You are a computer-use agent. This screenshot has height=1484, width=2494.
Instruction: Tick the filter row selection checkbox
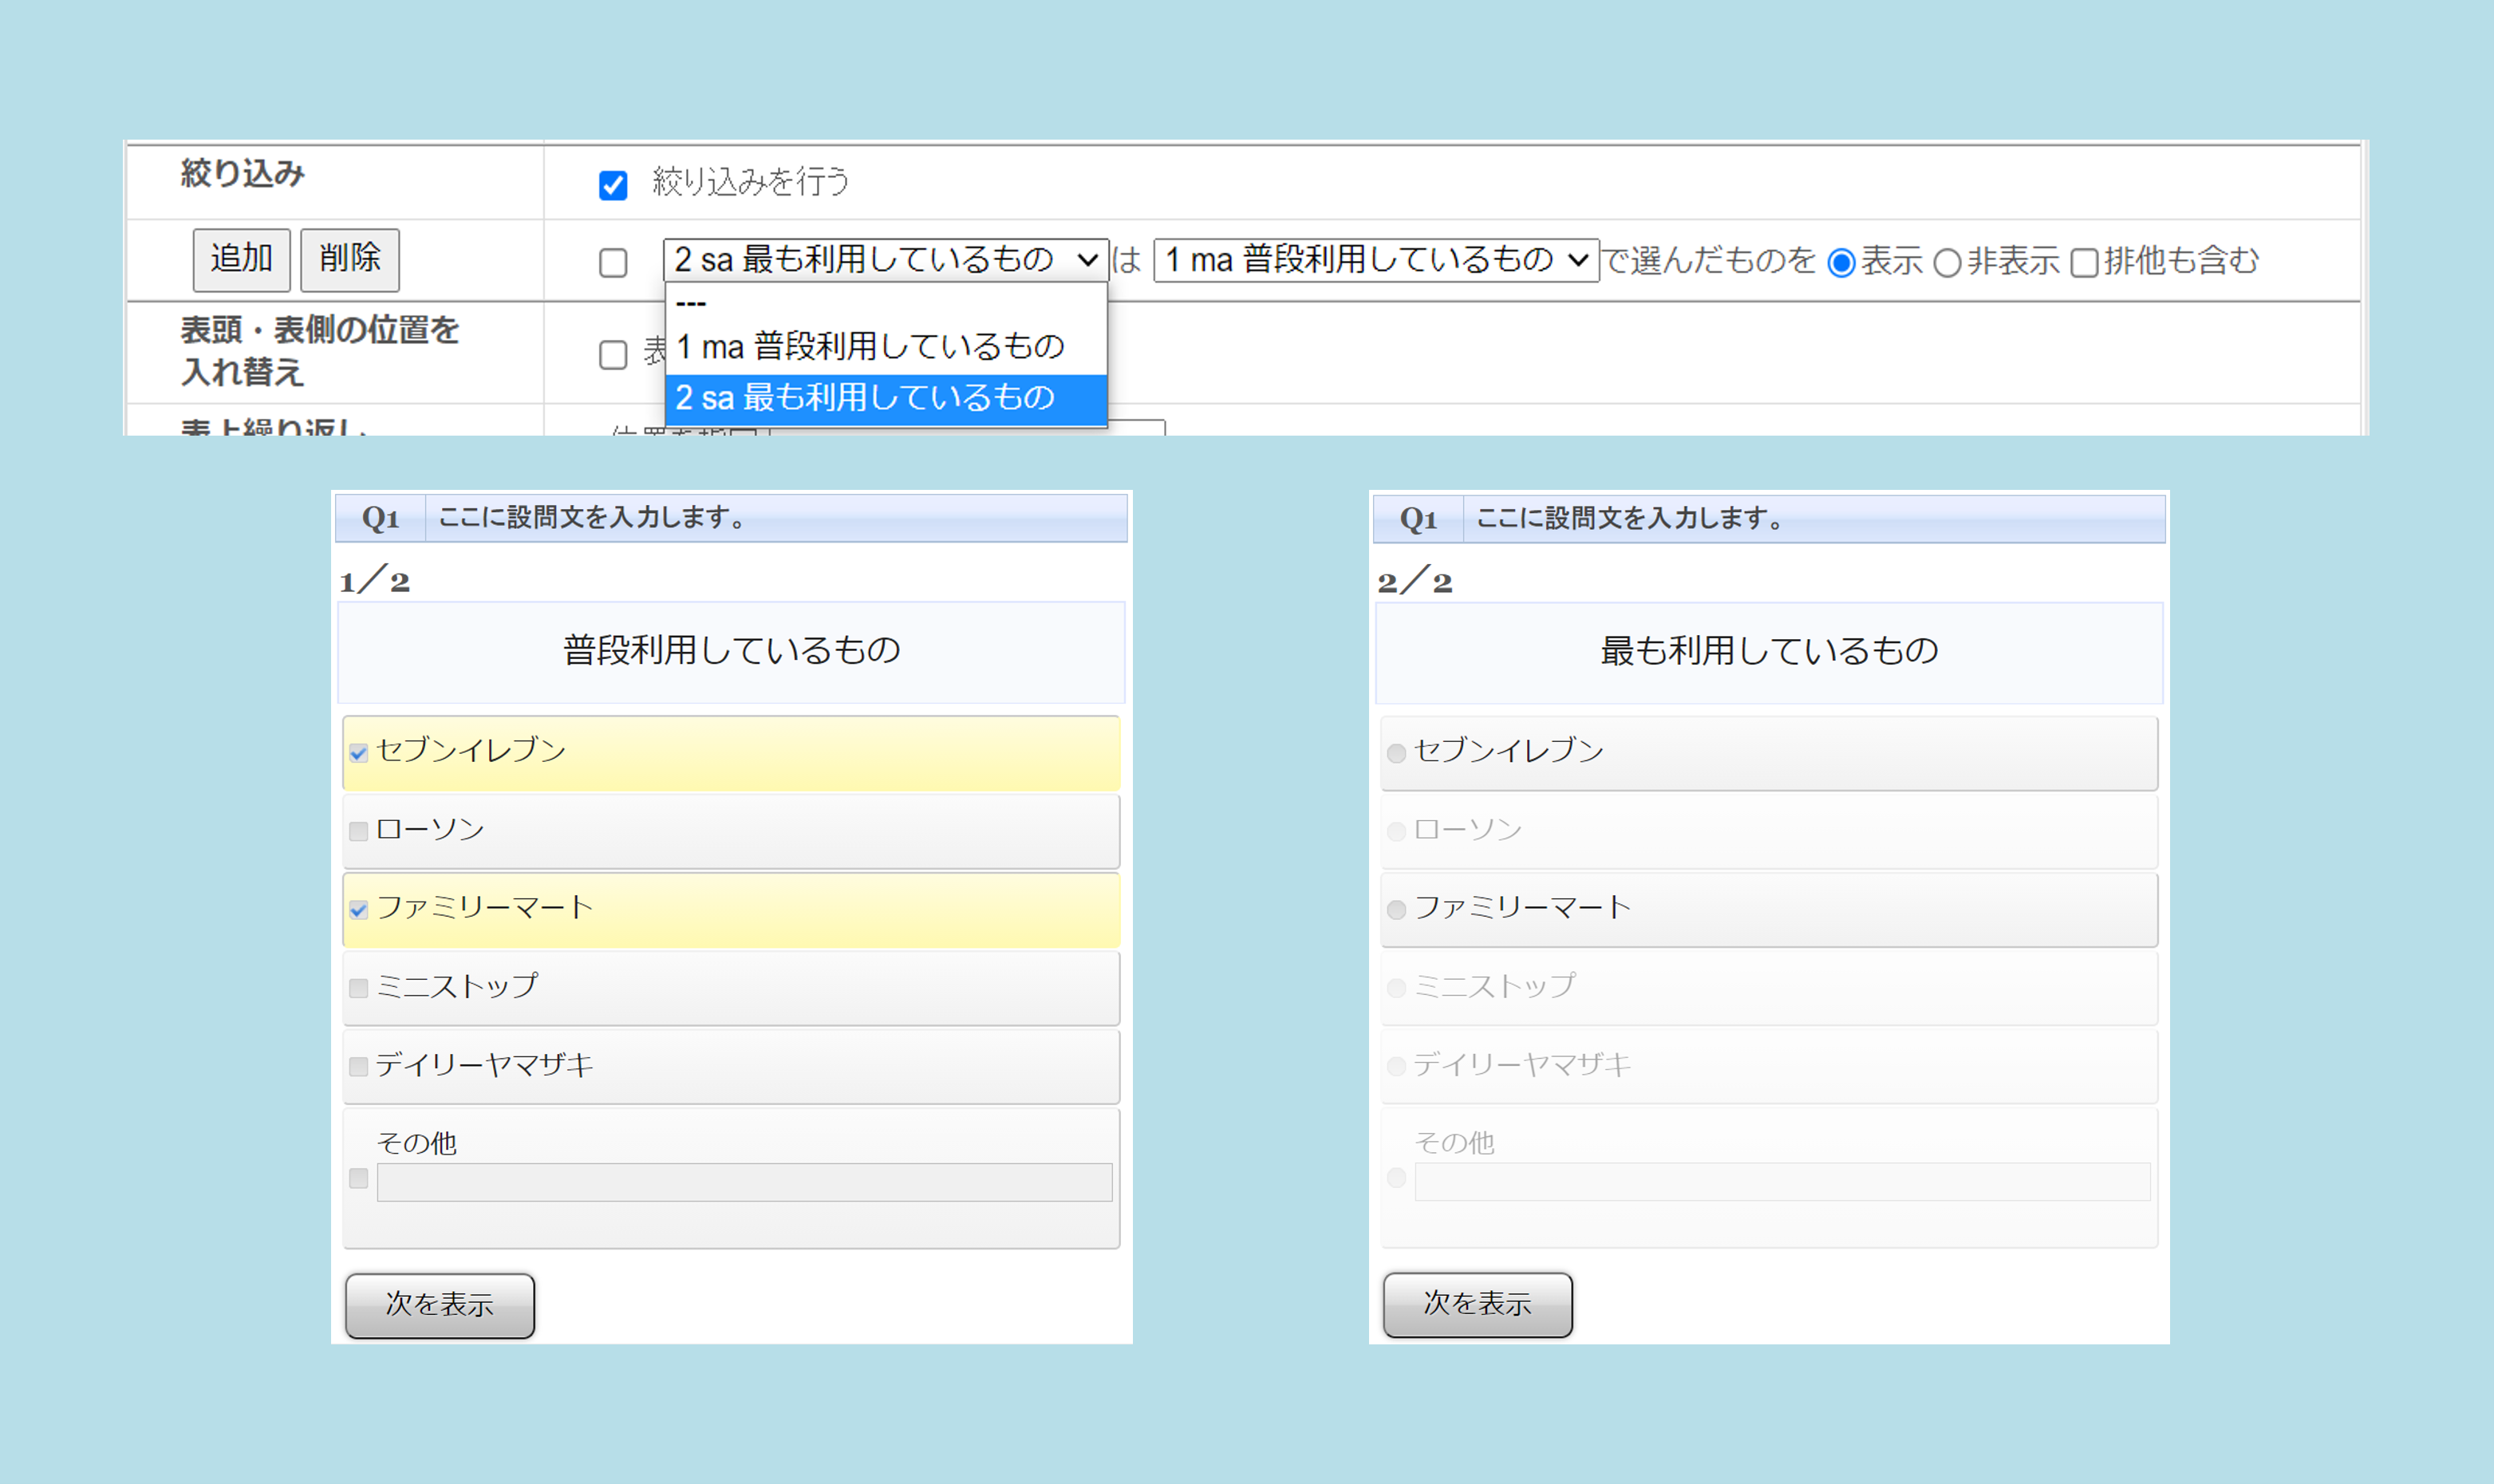tap(613, 263)
